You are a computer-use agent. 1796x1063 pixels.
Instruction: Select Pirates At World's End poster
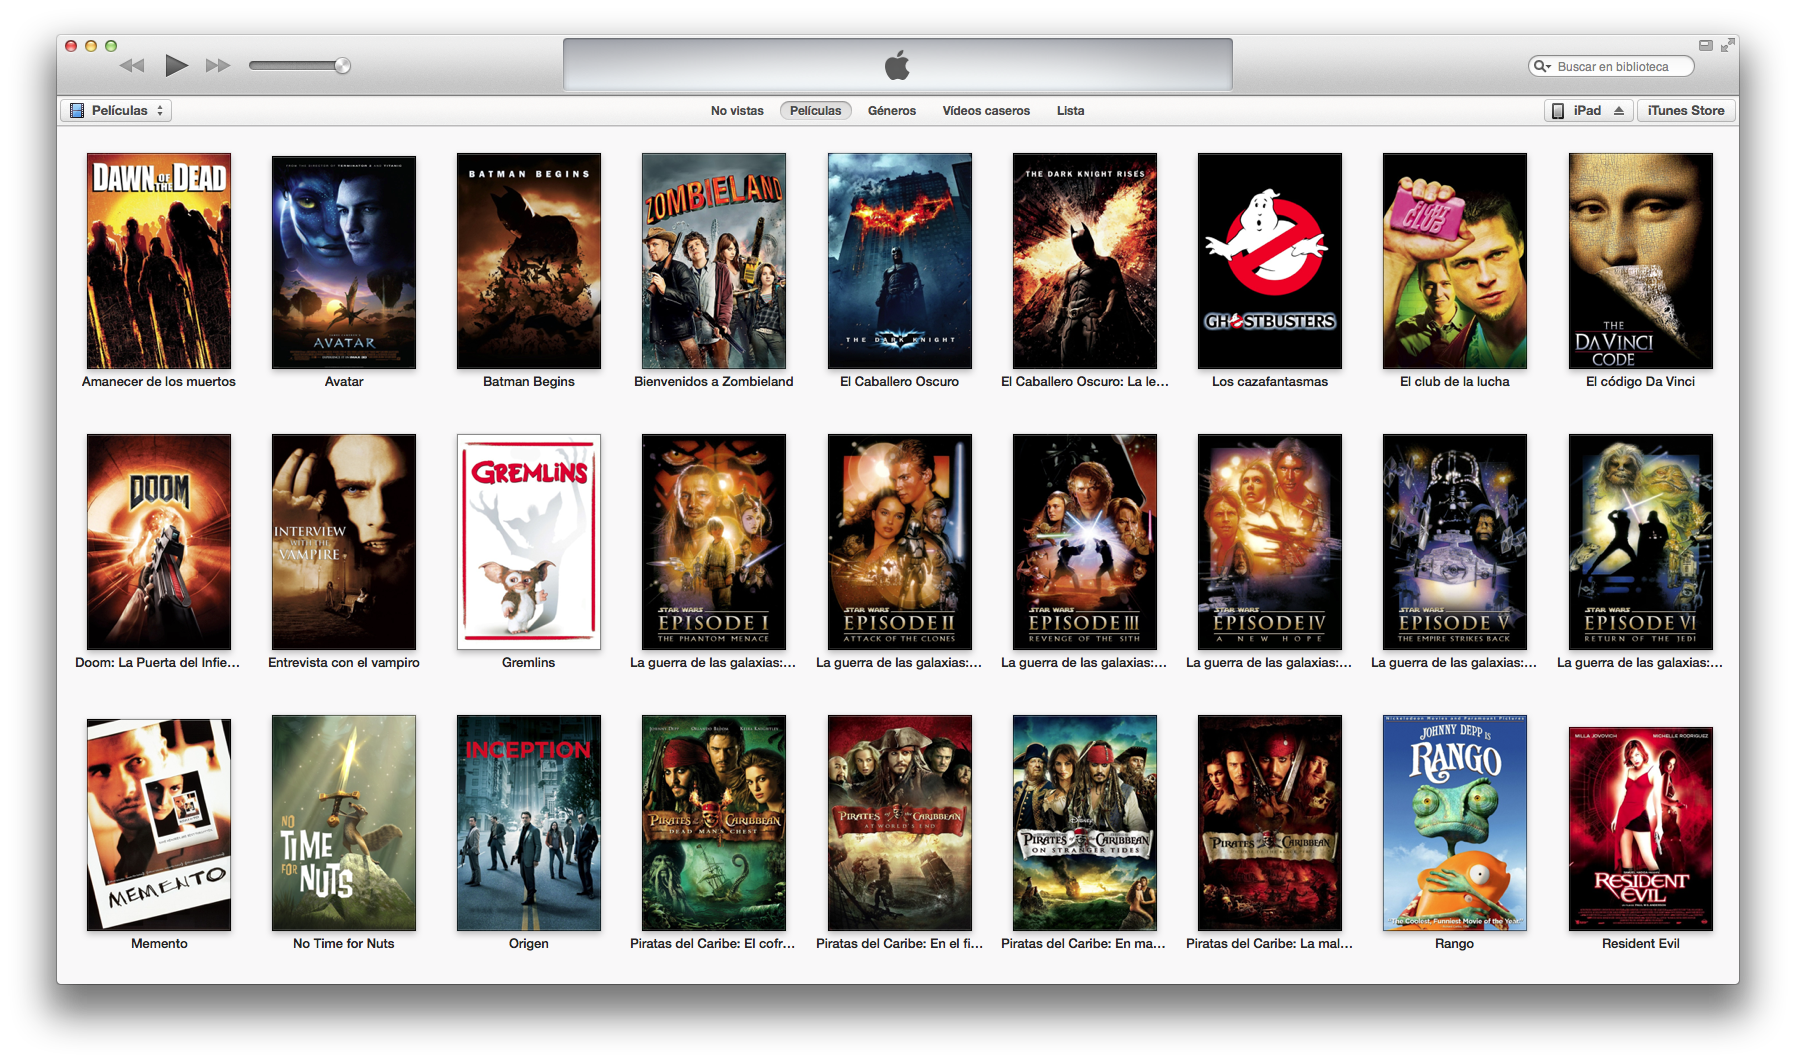[x=900, y=823]
